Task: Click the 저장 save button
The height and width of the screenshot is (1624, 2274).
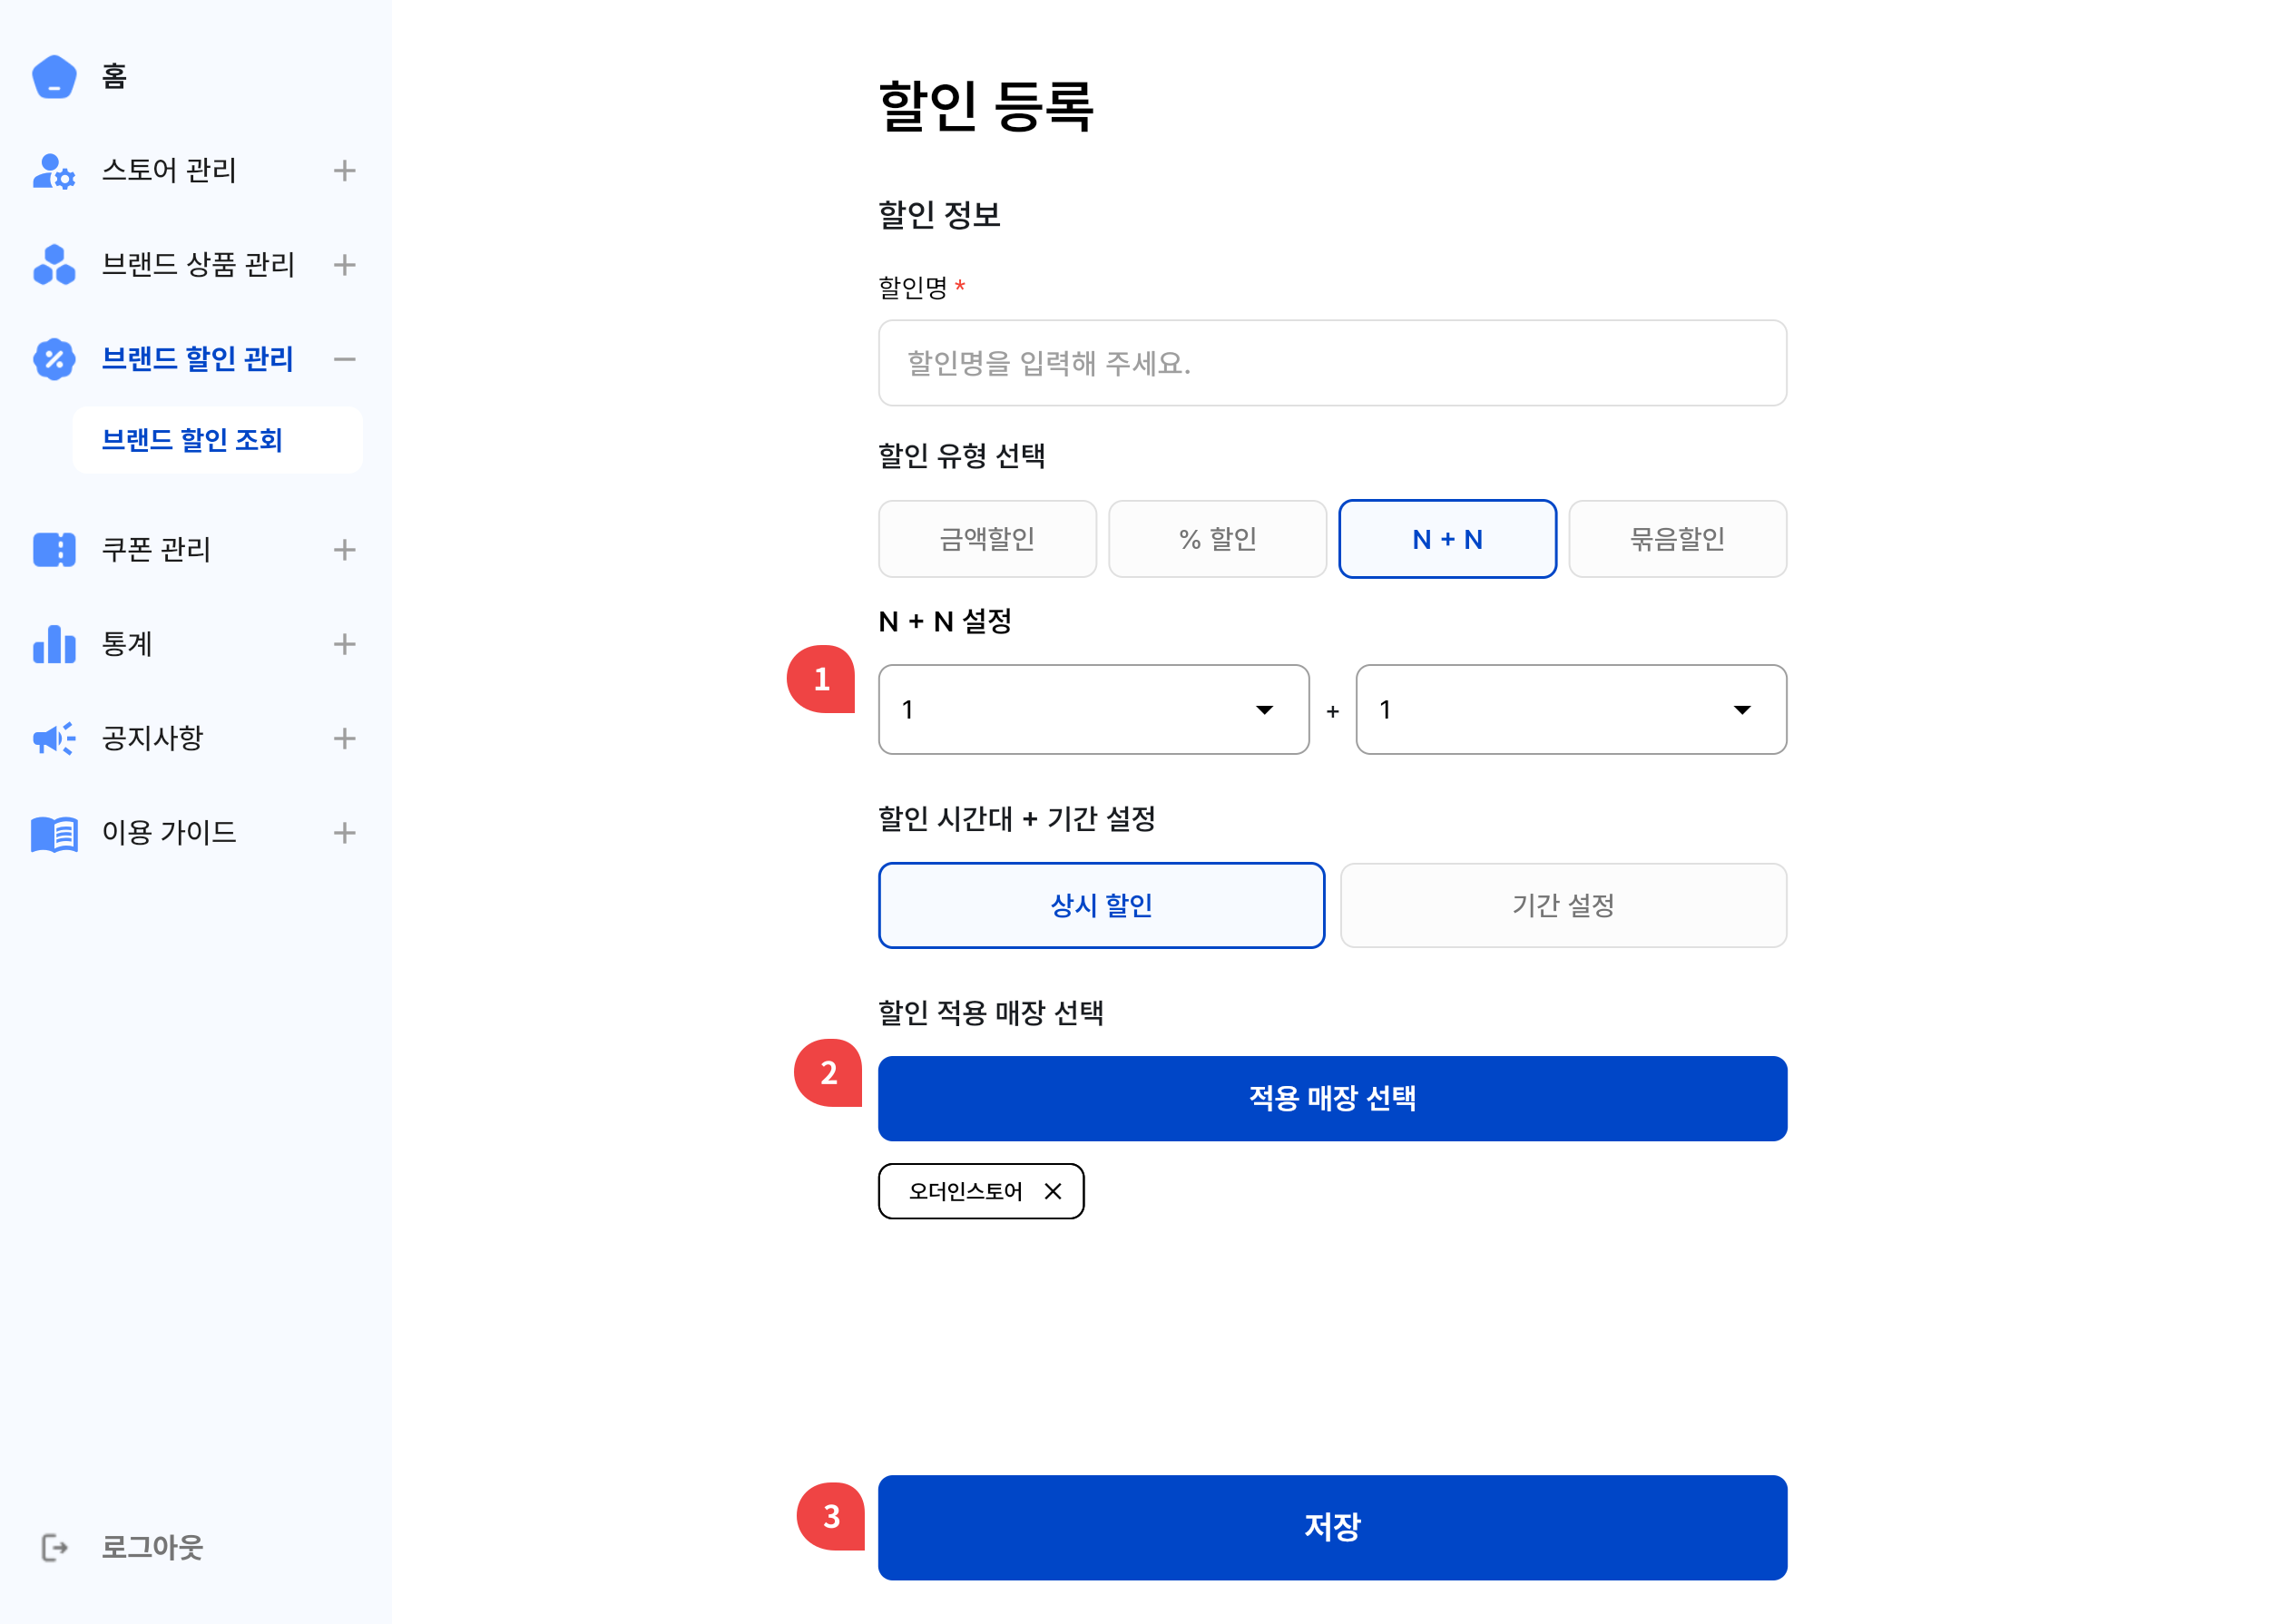Action: [1332, 1527]
